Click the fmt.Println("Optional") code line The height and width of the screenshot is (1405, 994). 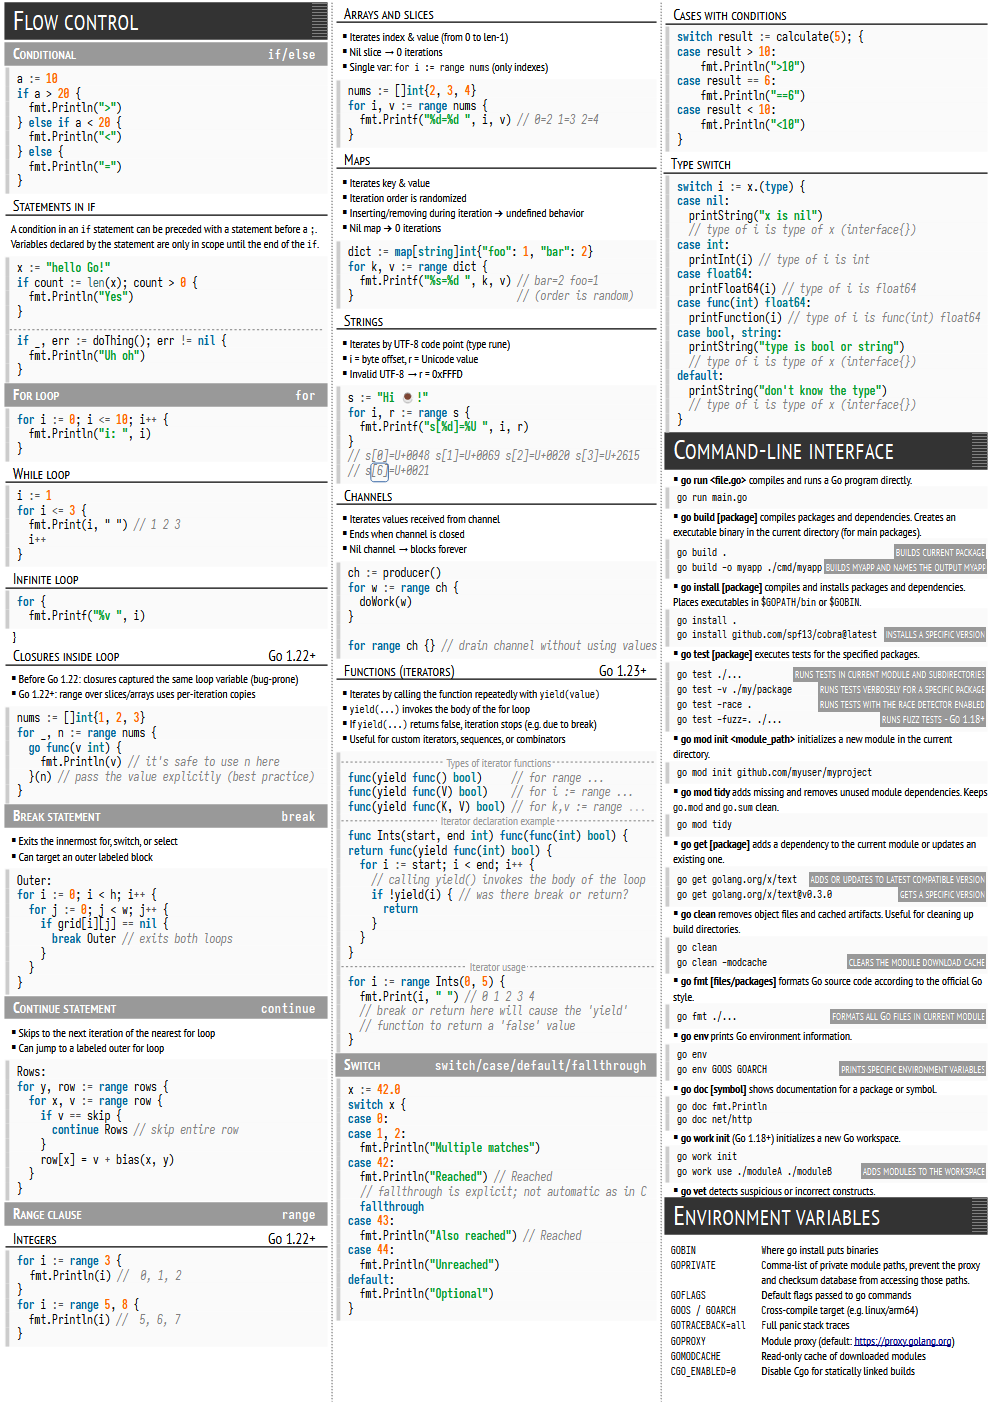click(x=427, y=1293)
